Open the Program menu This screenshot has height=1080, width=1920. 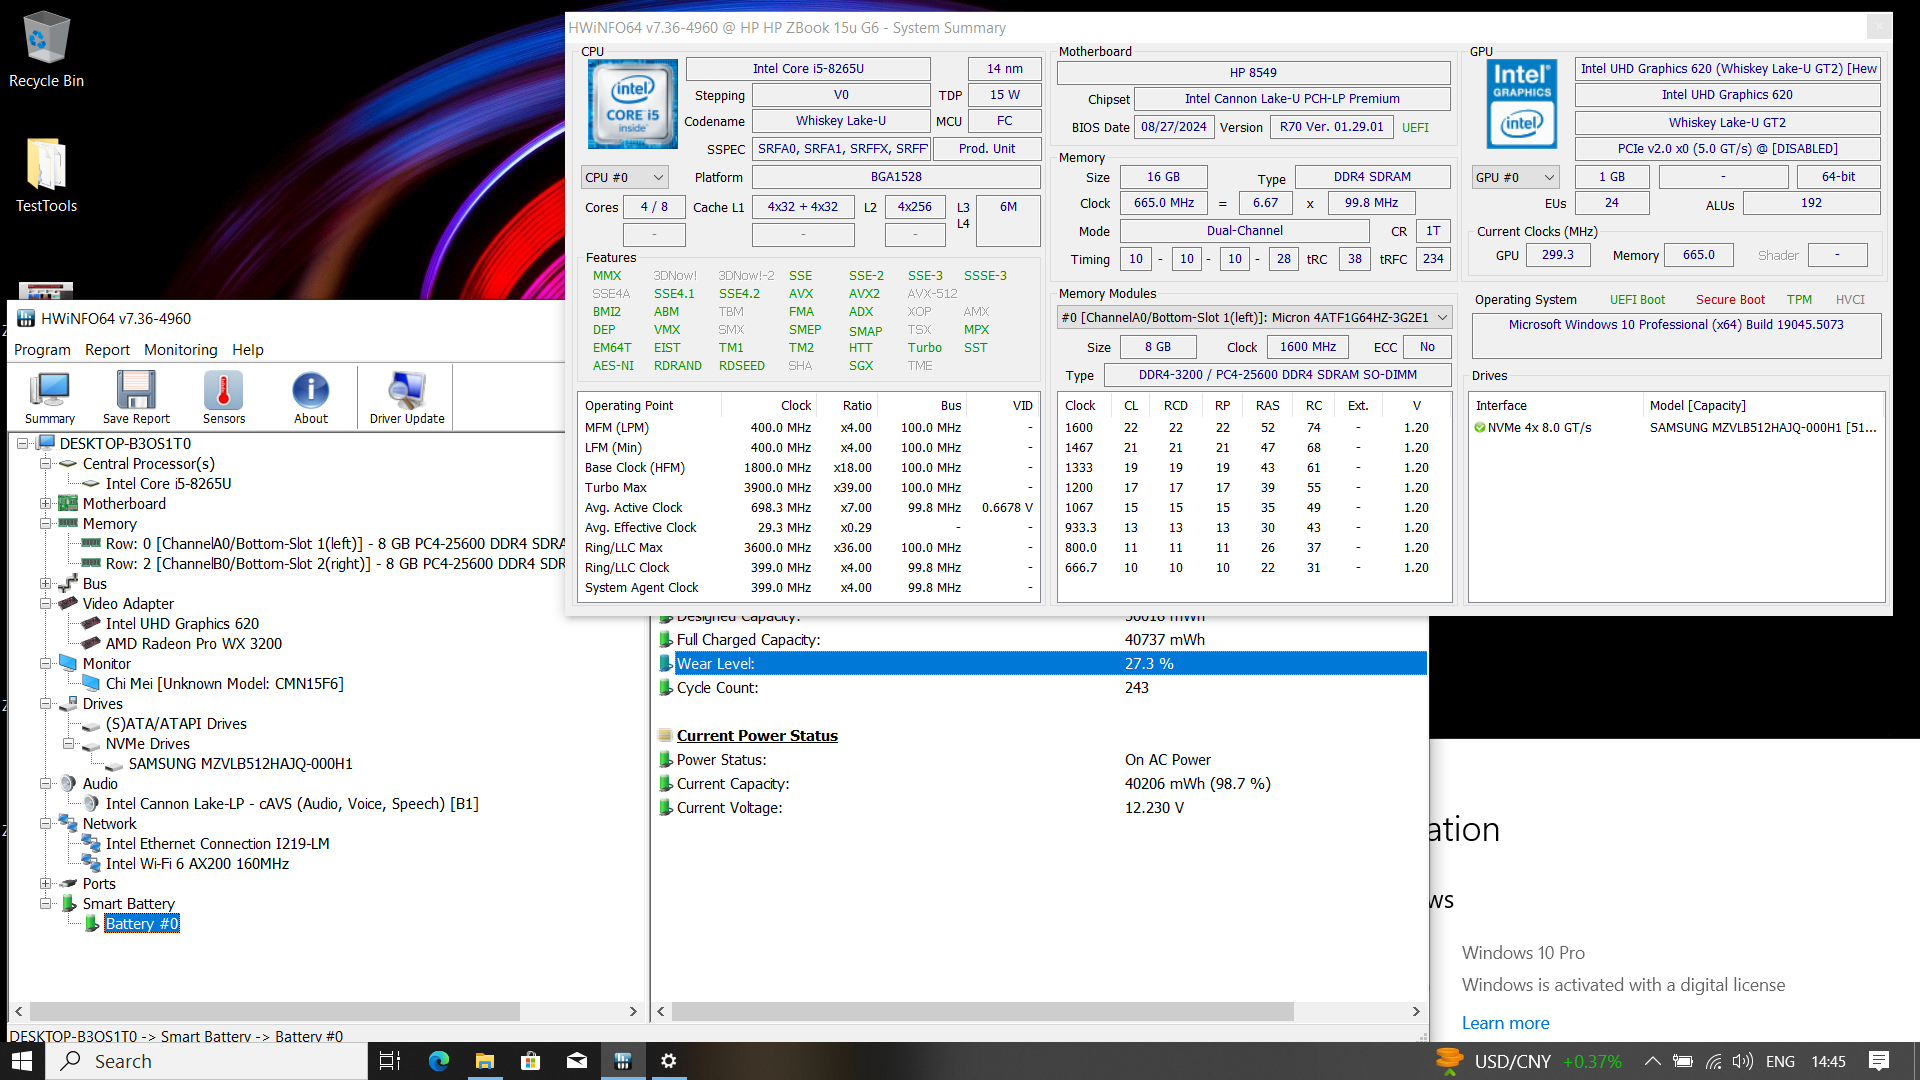[42, 350]
